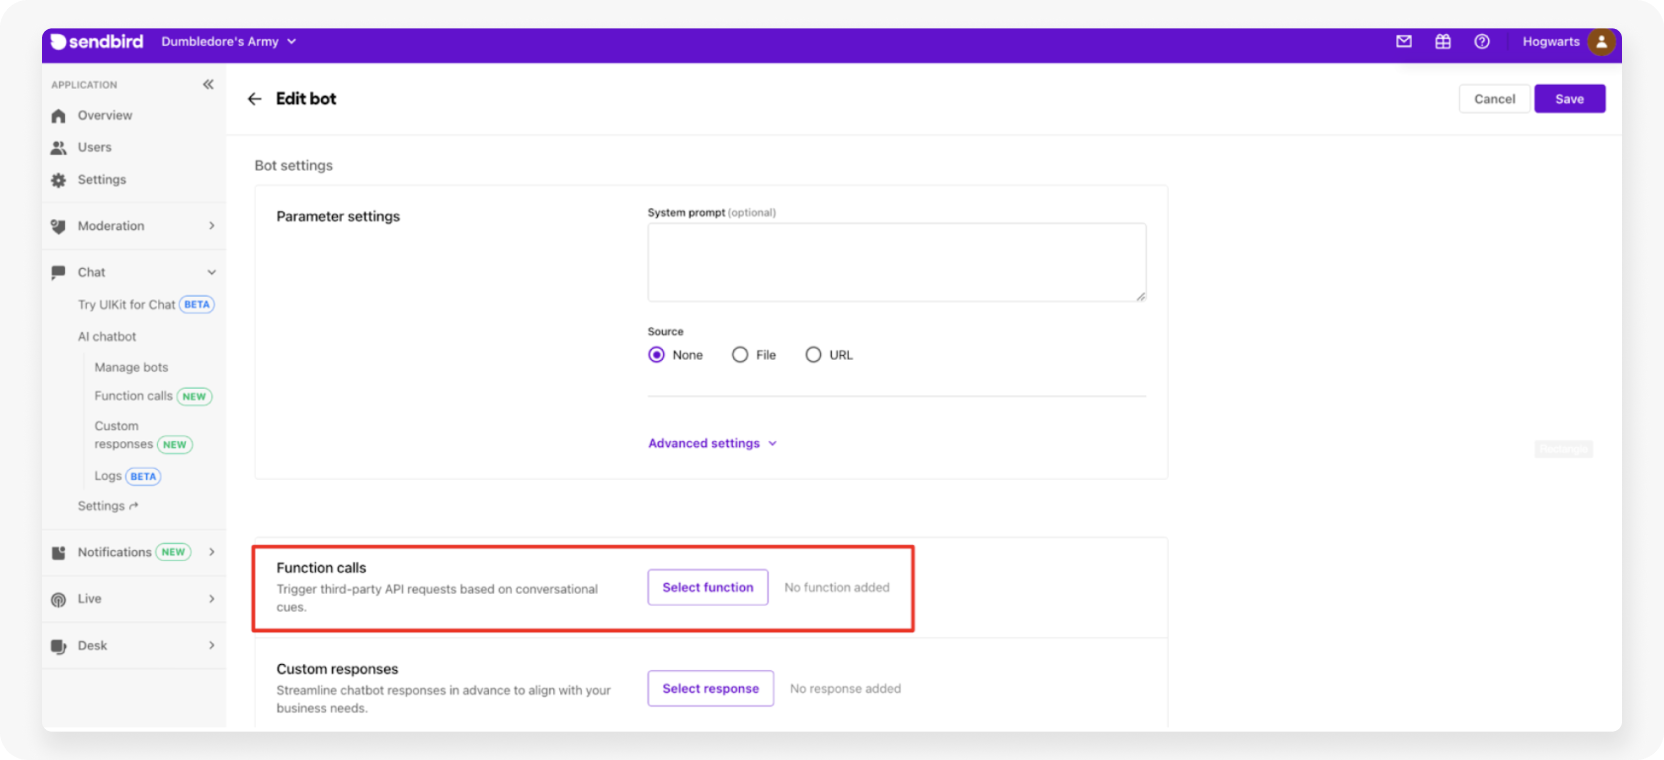Open the chat Settings external link
Screen dimensions: 1664x760
point(108,506)
